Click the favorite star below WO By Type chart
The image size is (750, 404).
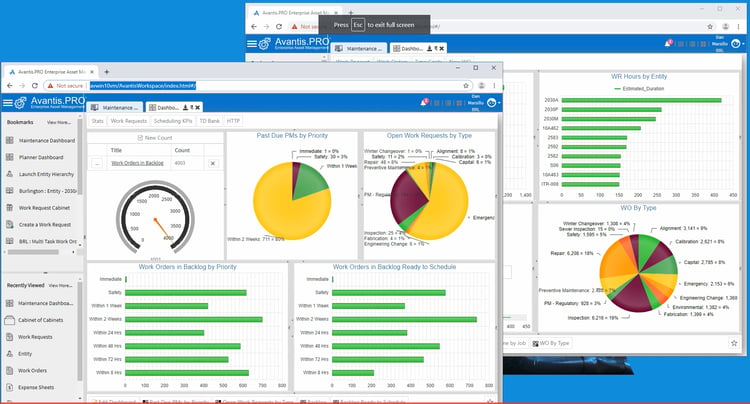[x=734, y=343]
